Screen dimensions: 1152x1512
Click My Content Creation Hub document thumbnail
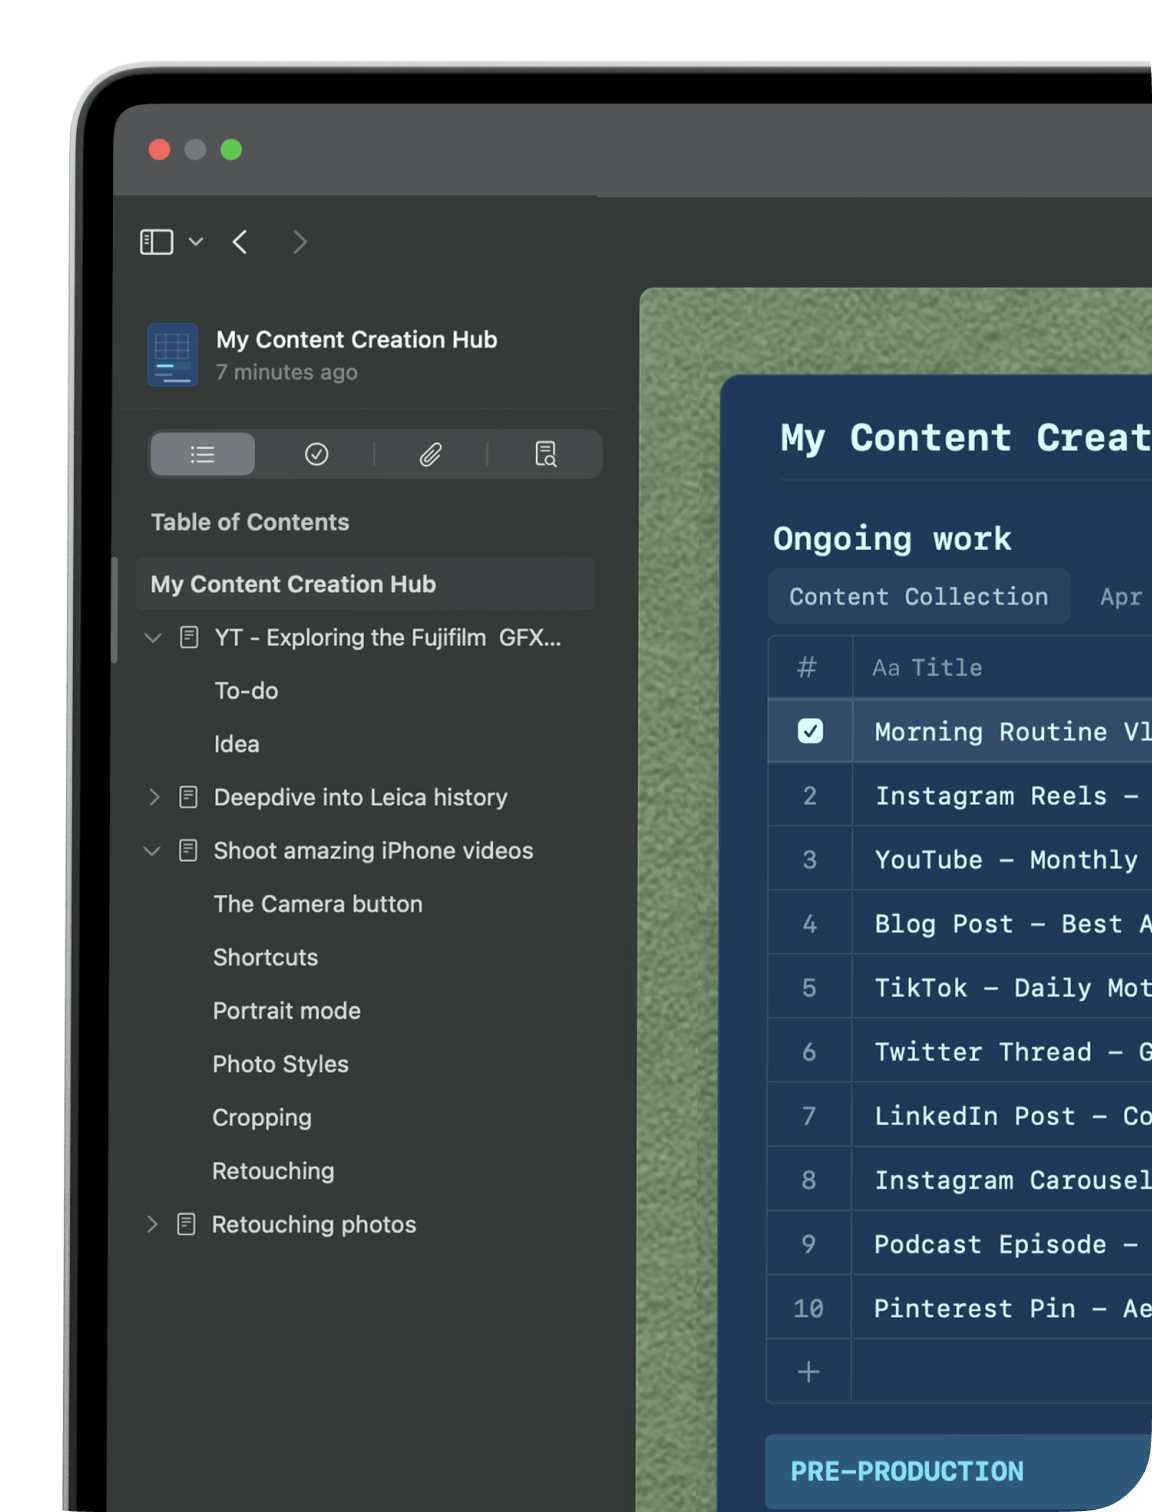tap(172, 355)
